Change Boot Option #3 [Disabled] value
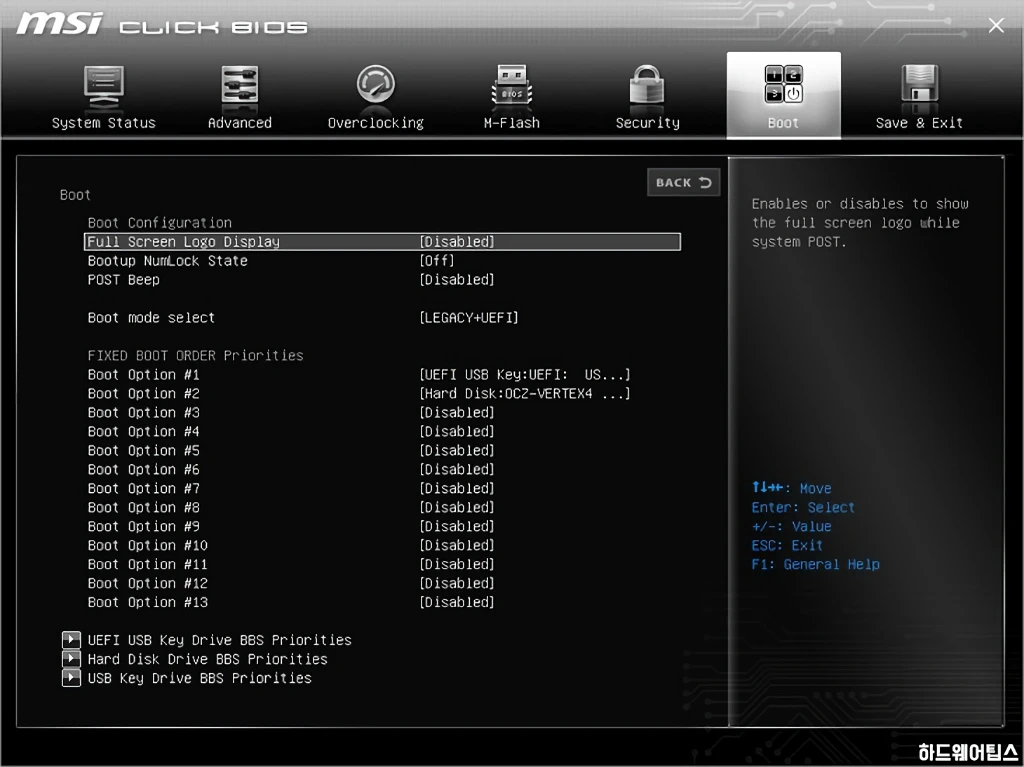Viewport: 1024px width, 767px height. pos(456,412)
